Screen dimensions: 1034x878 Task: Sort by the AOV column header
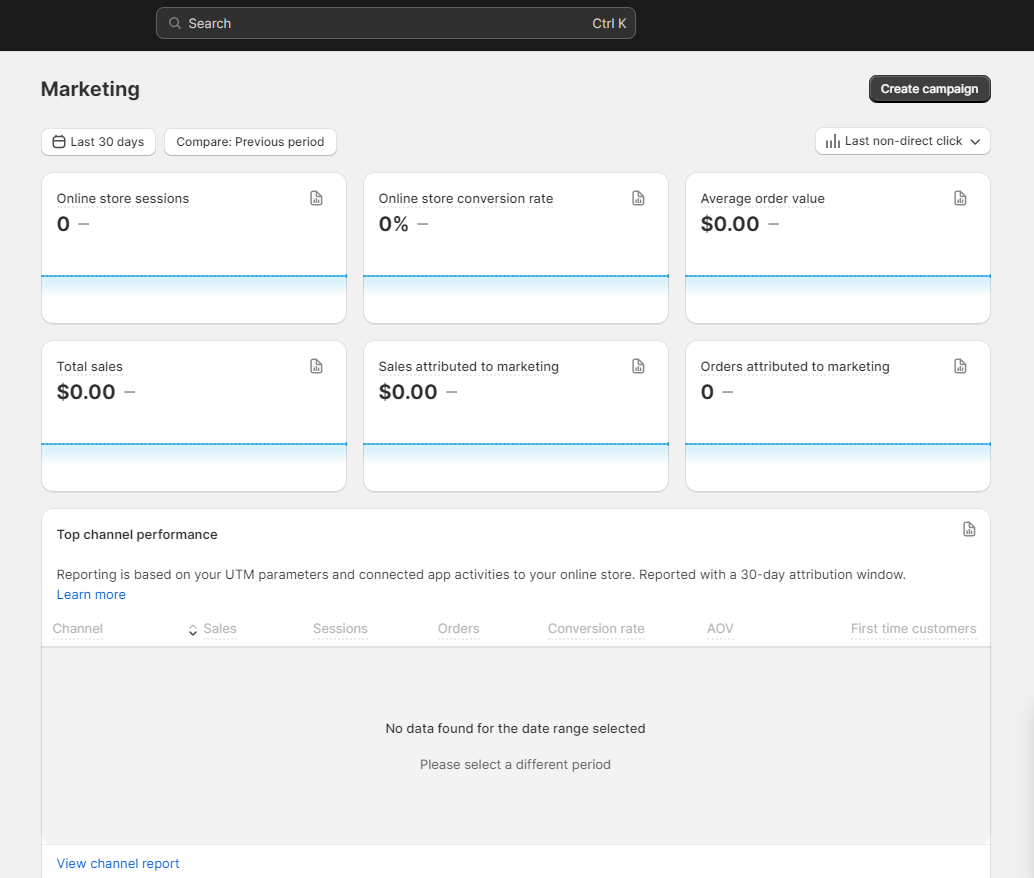(x=720, y=629)
